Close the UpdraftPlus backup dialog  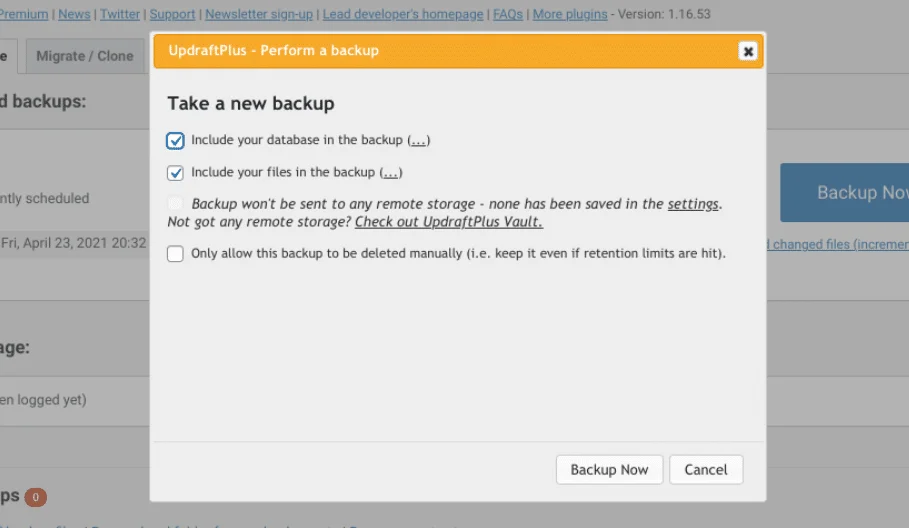click(x=747, y=51)
